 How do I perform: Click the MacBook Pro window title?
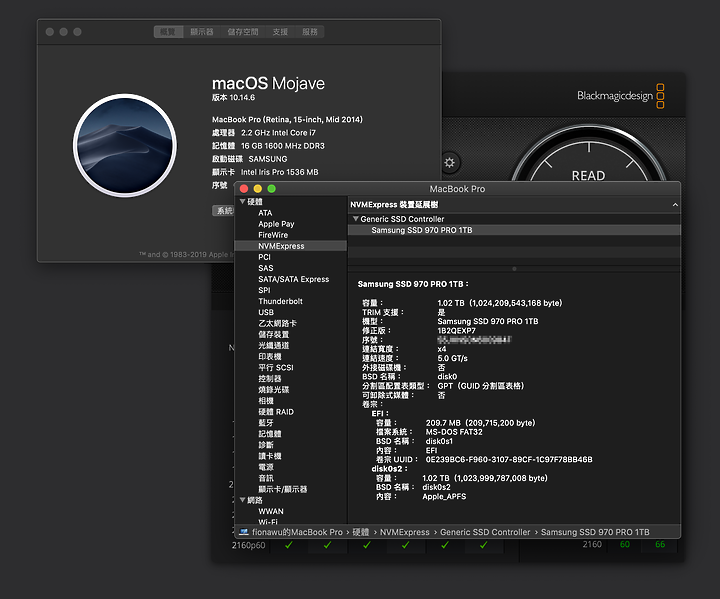[x=457, y=189]
